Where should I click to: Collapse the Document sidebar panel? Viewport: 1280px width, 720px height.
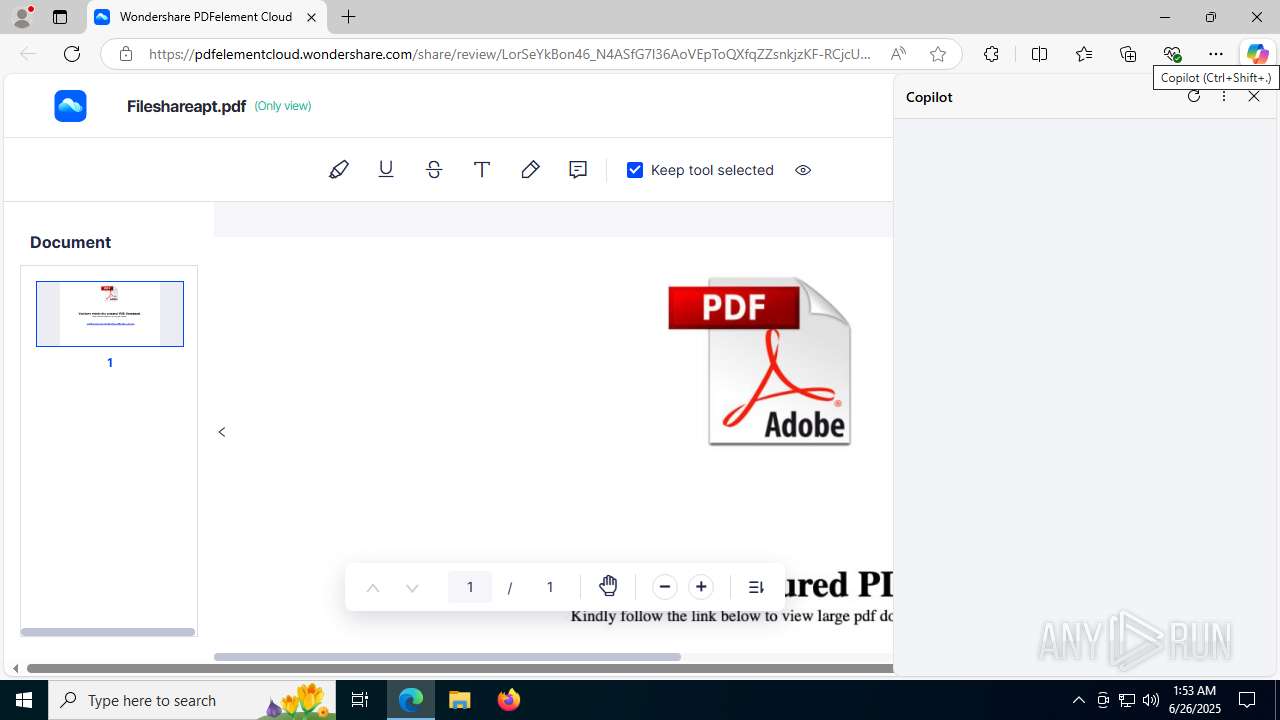(x=222, y=432)
